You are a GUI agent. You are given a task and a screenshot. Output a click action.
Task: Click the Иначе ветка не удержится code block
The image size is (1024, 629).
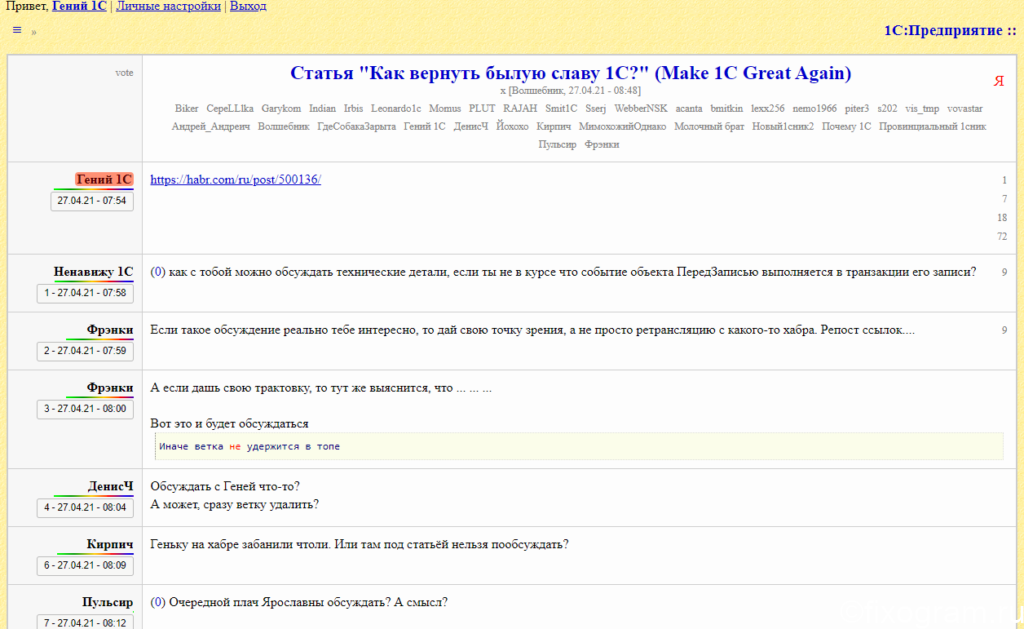[579, 447]
